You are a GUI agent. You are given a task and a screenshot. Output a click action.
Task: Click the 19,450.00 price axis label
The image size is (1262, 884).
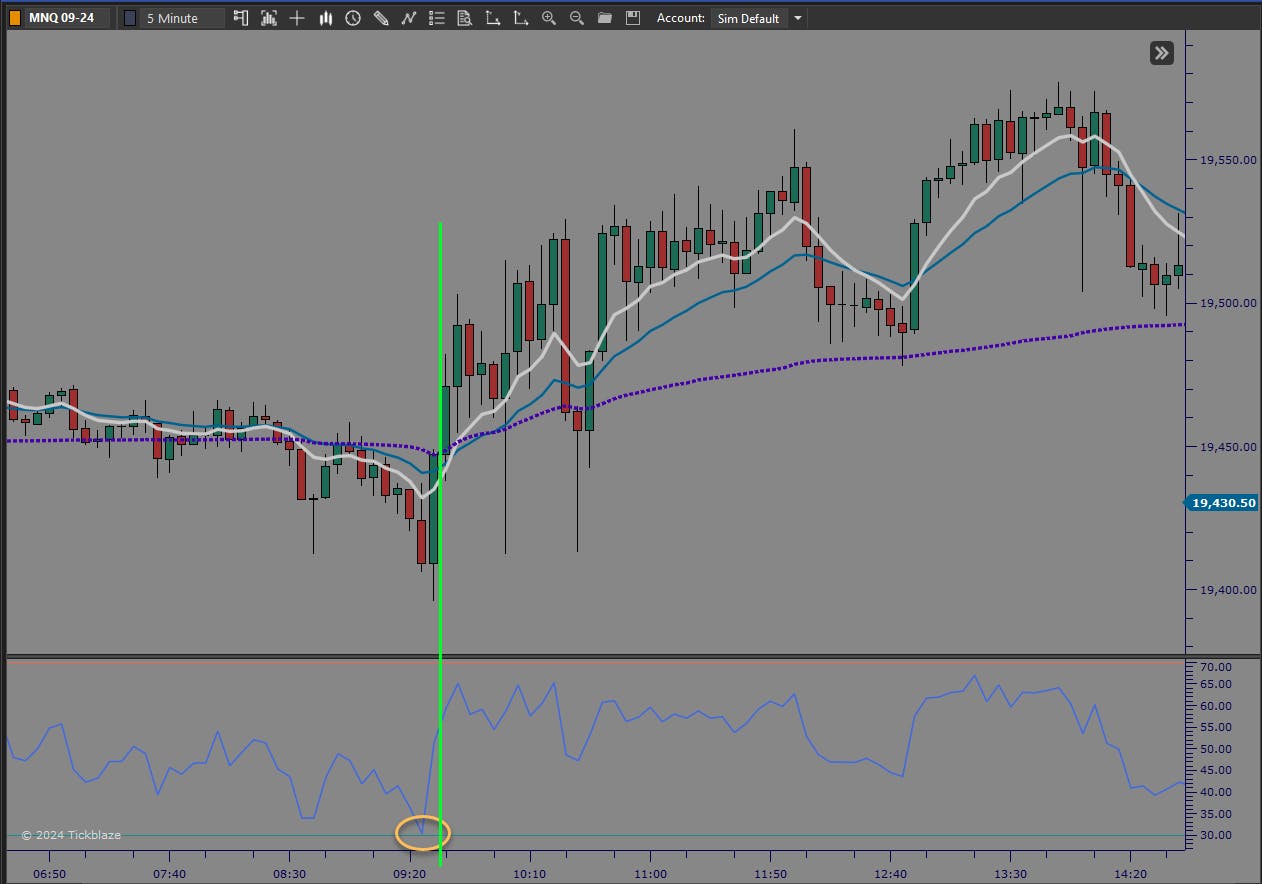click(x=1226, y=447)
